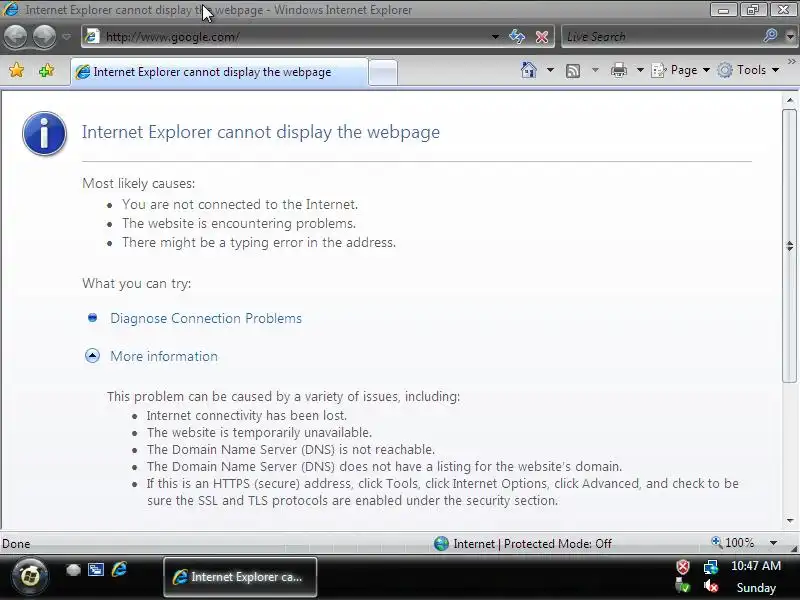
Task: Click the page icon in address bar
Action: (92, 36)
